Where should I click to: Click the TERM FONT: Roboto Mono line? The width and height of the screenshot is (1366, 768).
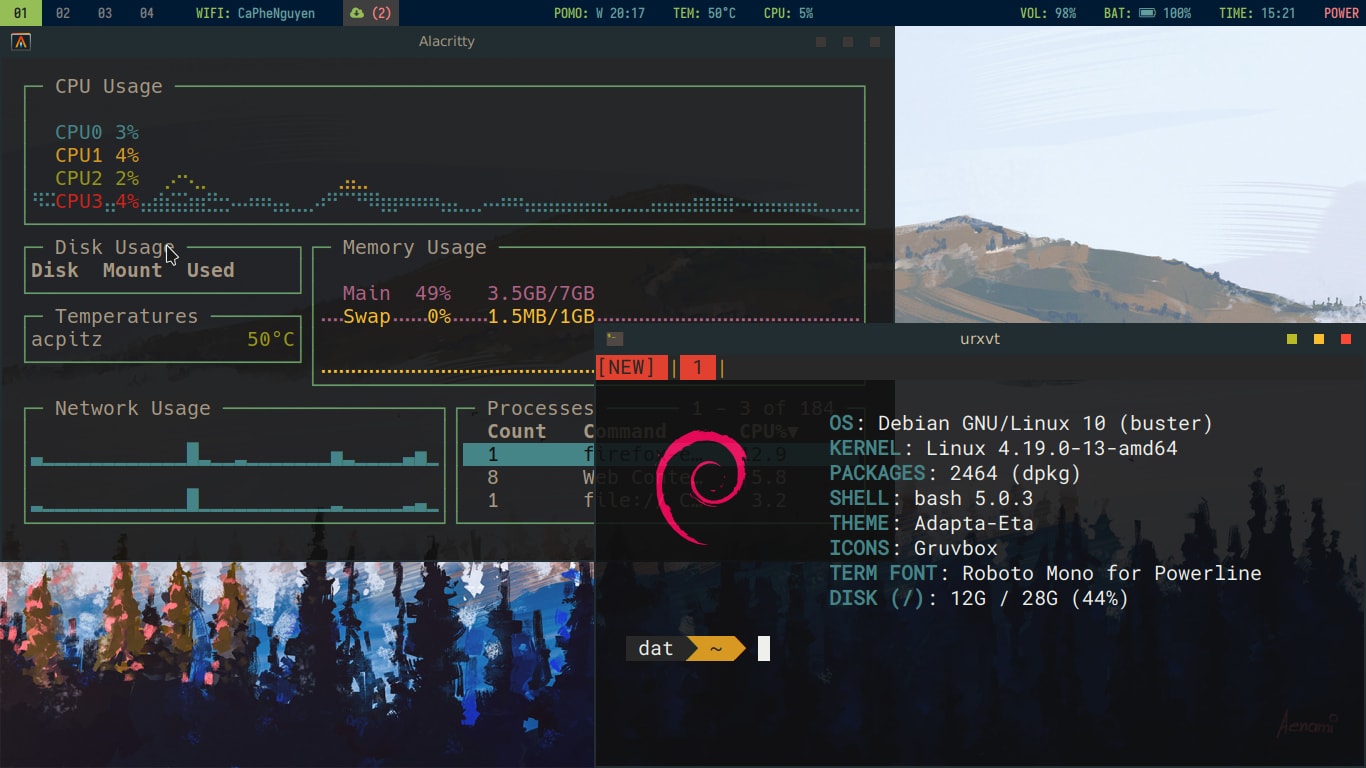[1045, 573]
